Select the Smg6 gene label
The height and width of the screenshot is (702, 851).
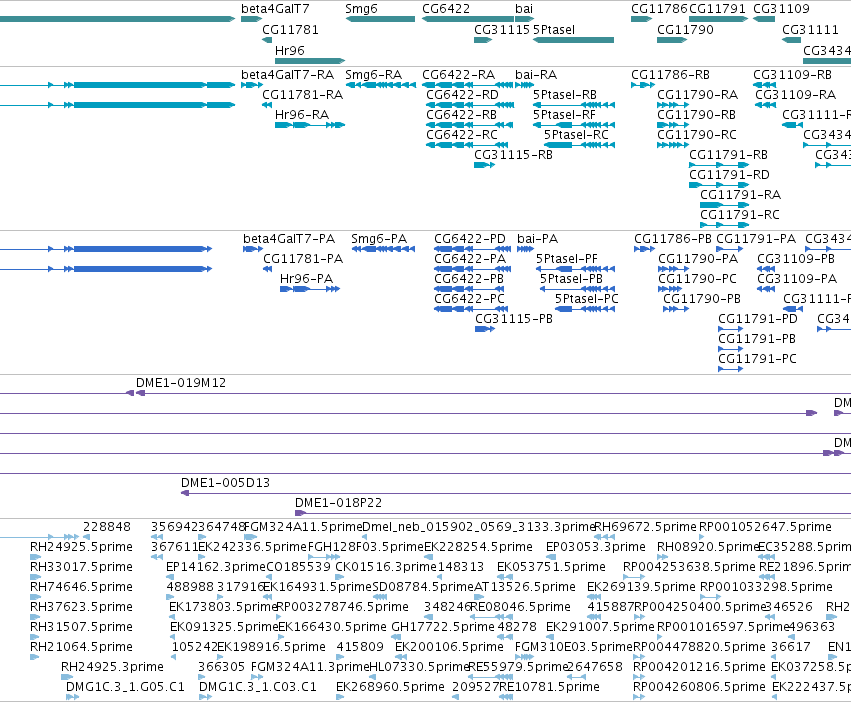coord(361,9)
